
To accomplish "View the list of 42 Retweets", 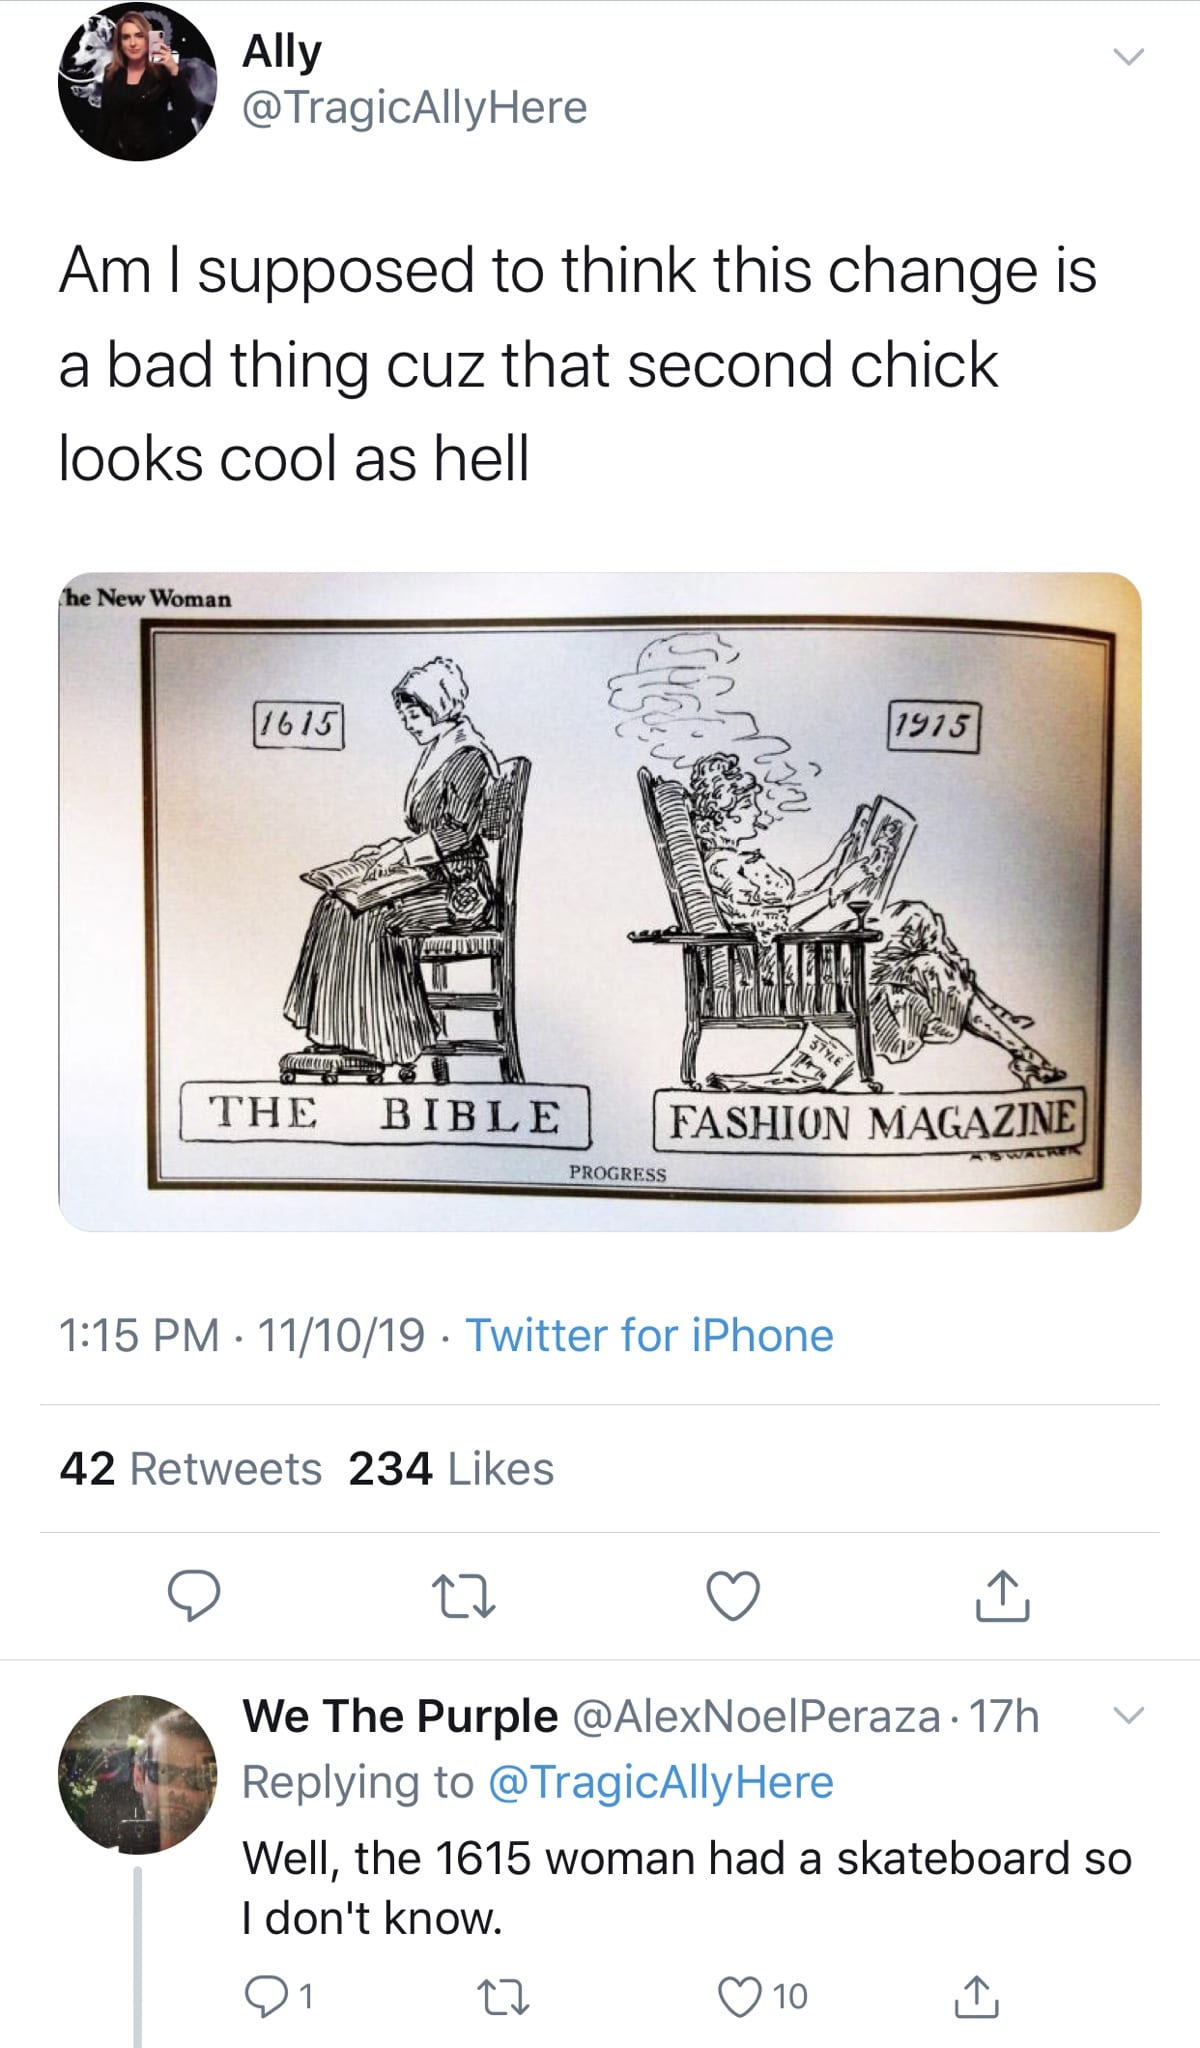I will [190, 1468].
